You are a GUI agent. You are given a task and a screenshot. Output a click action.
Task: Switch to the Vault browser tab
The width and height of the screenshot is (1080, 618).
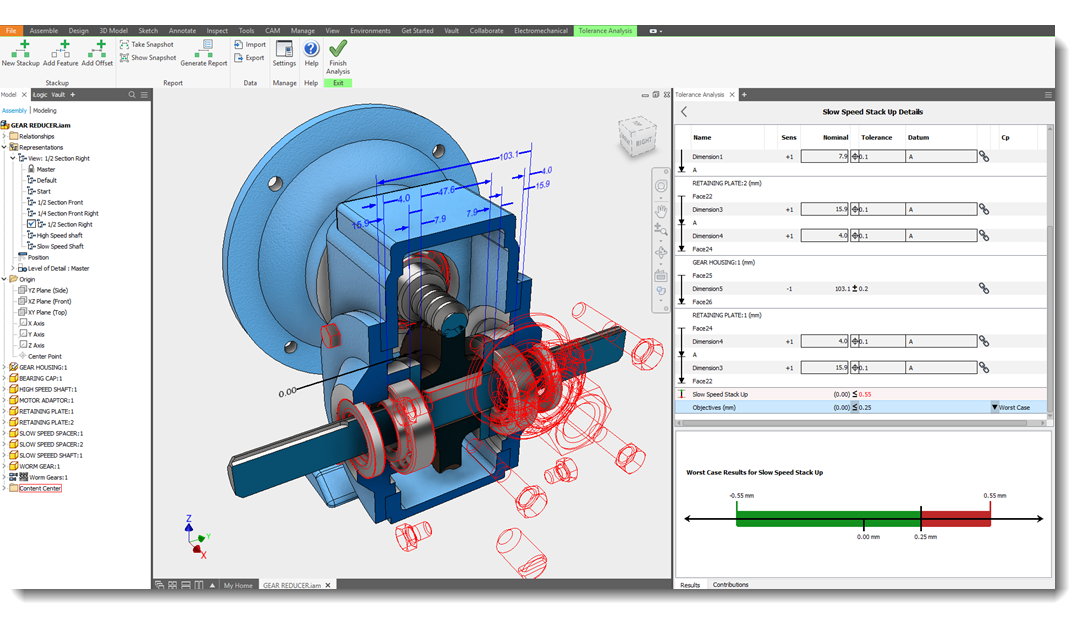coord(59,94)
